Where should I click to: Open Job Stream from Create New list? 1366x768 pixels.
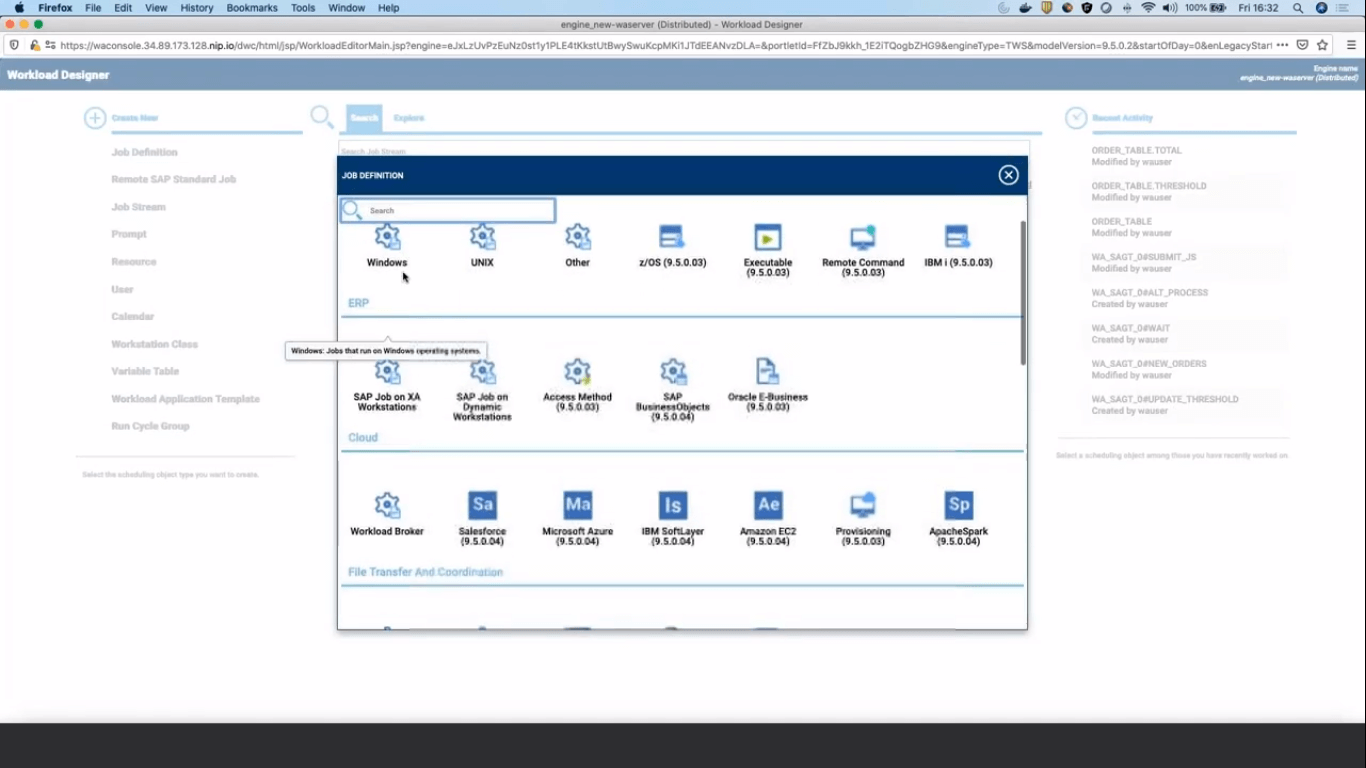[x=138, y=207]
